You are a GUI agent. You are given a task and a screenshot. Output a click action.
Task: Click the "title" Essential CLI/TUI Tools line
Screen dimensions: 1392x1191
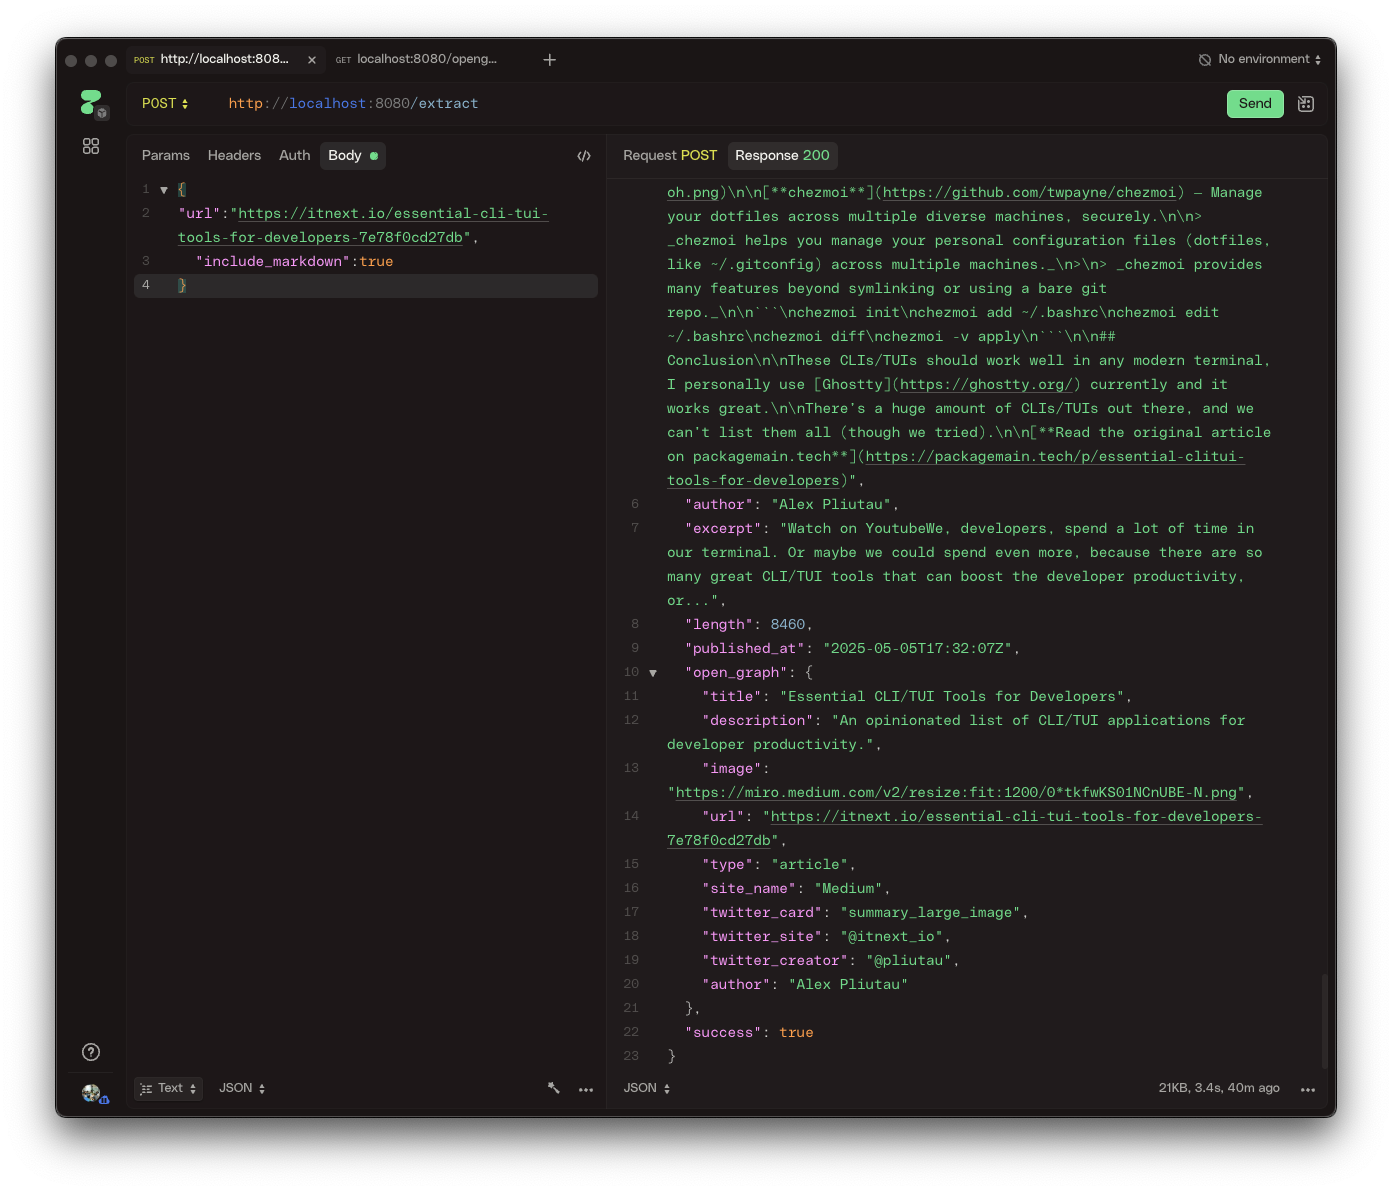[x=917, y=696]
